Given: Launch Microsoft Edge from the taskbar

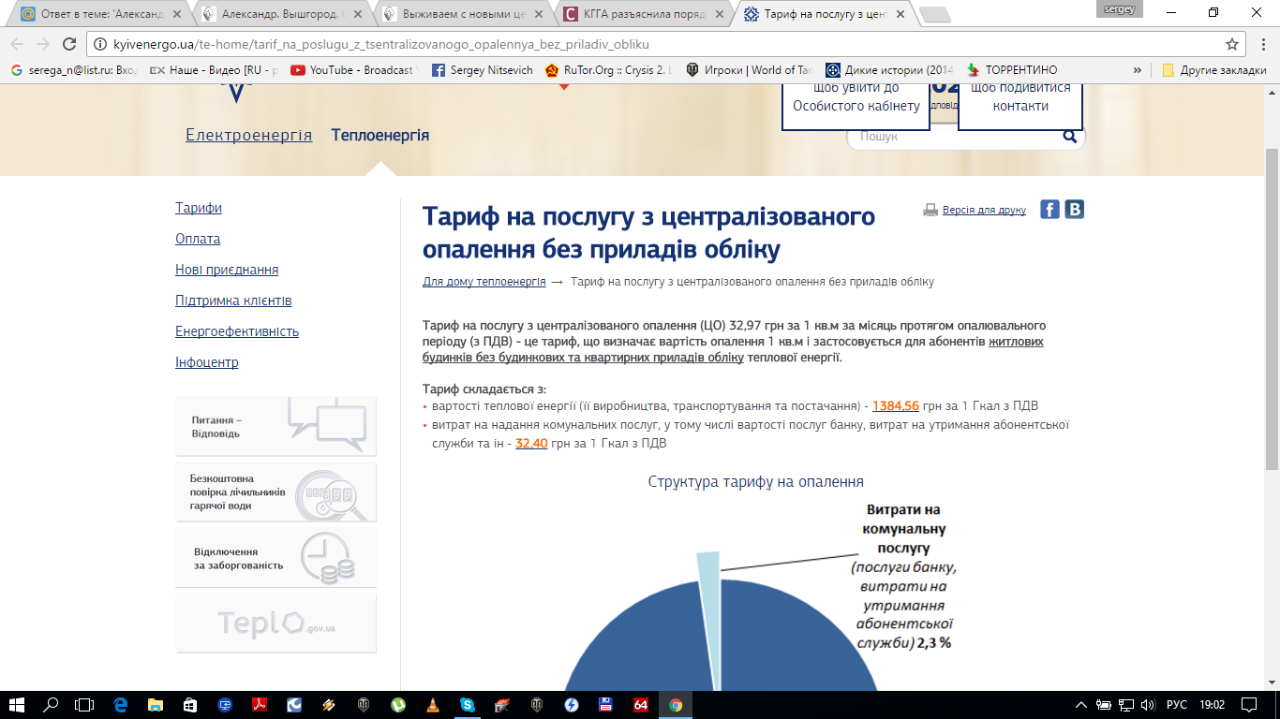Looking at the screenshot, I should pyautogui.click(x=121, y=705).
